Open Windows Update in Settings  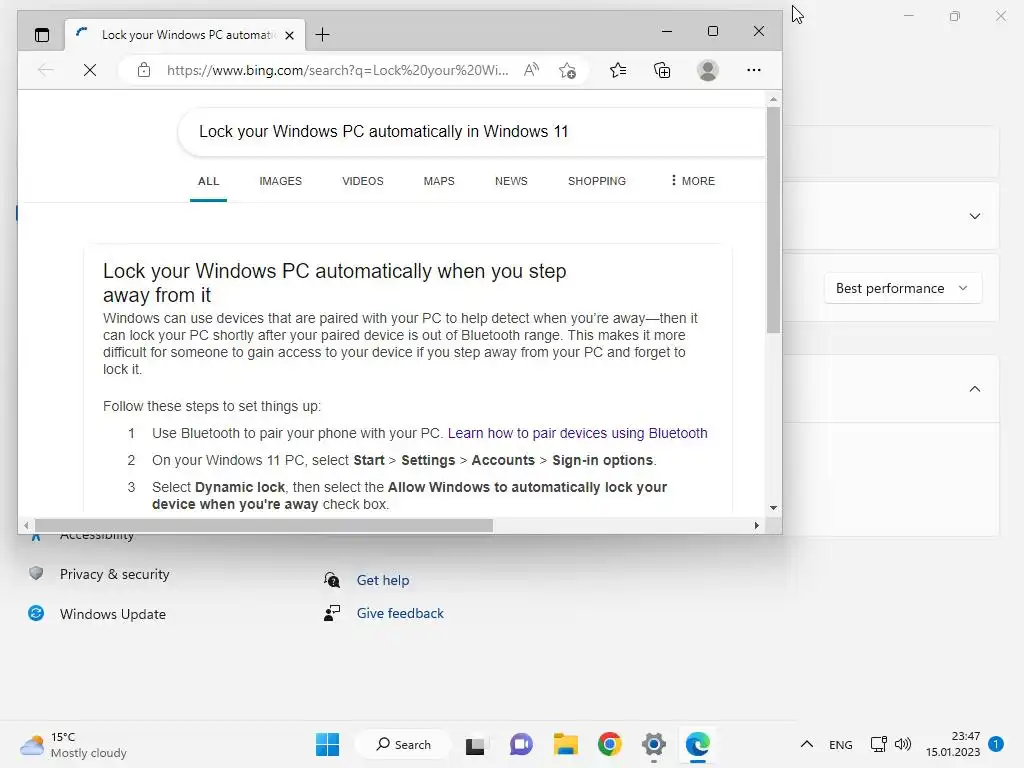(113, 614)
